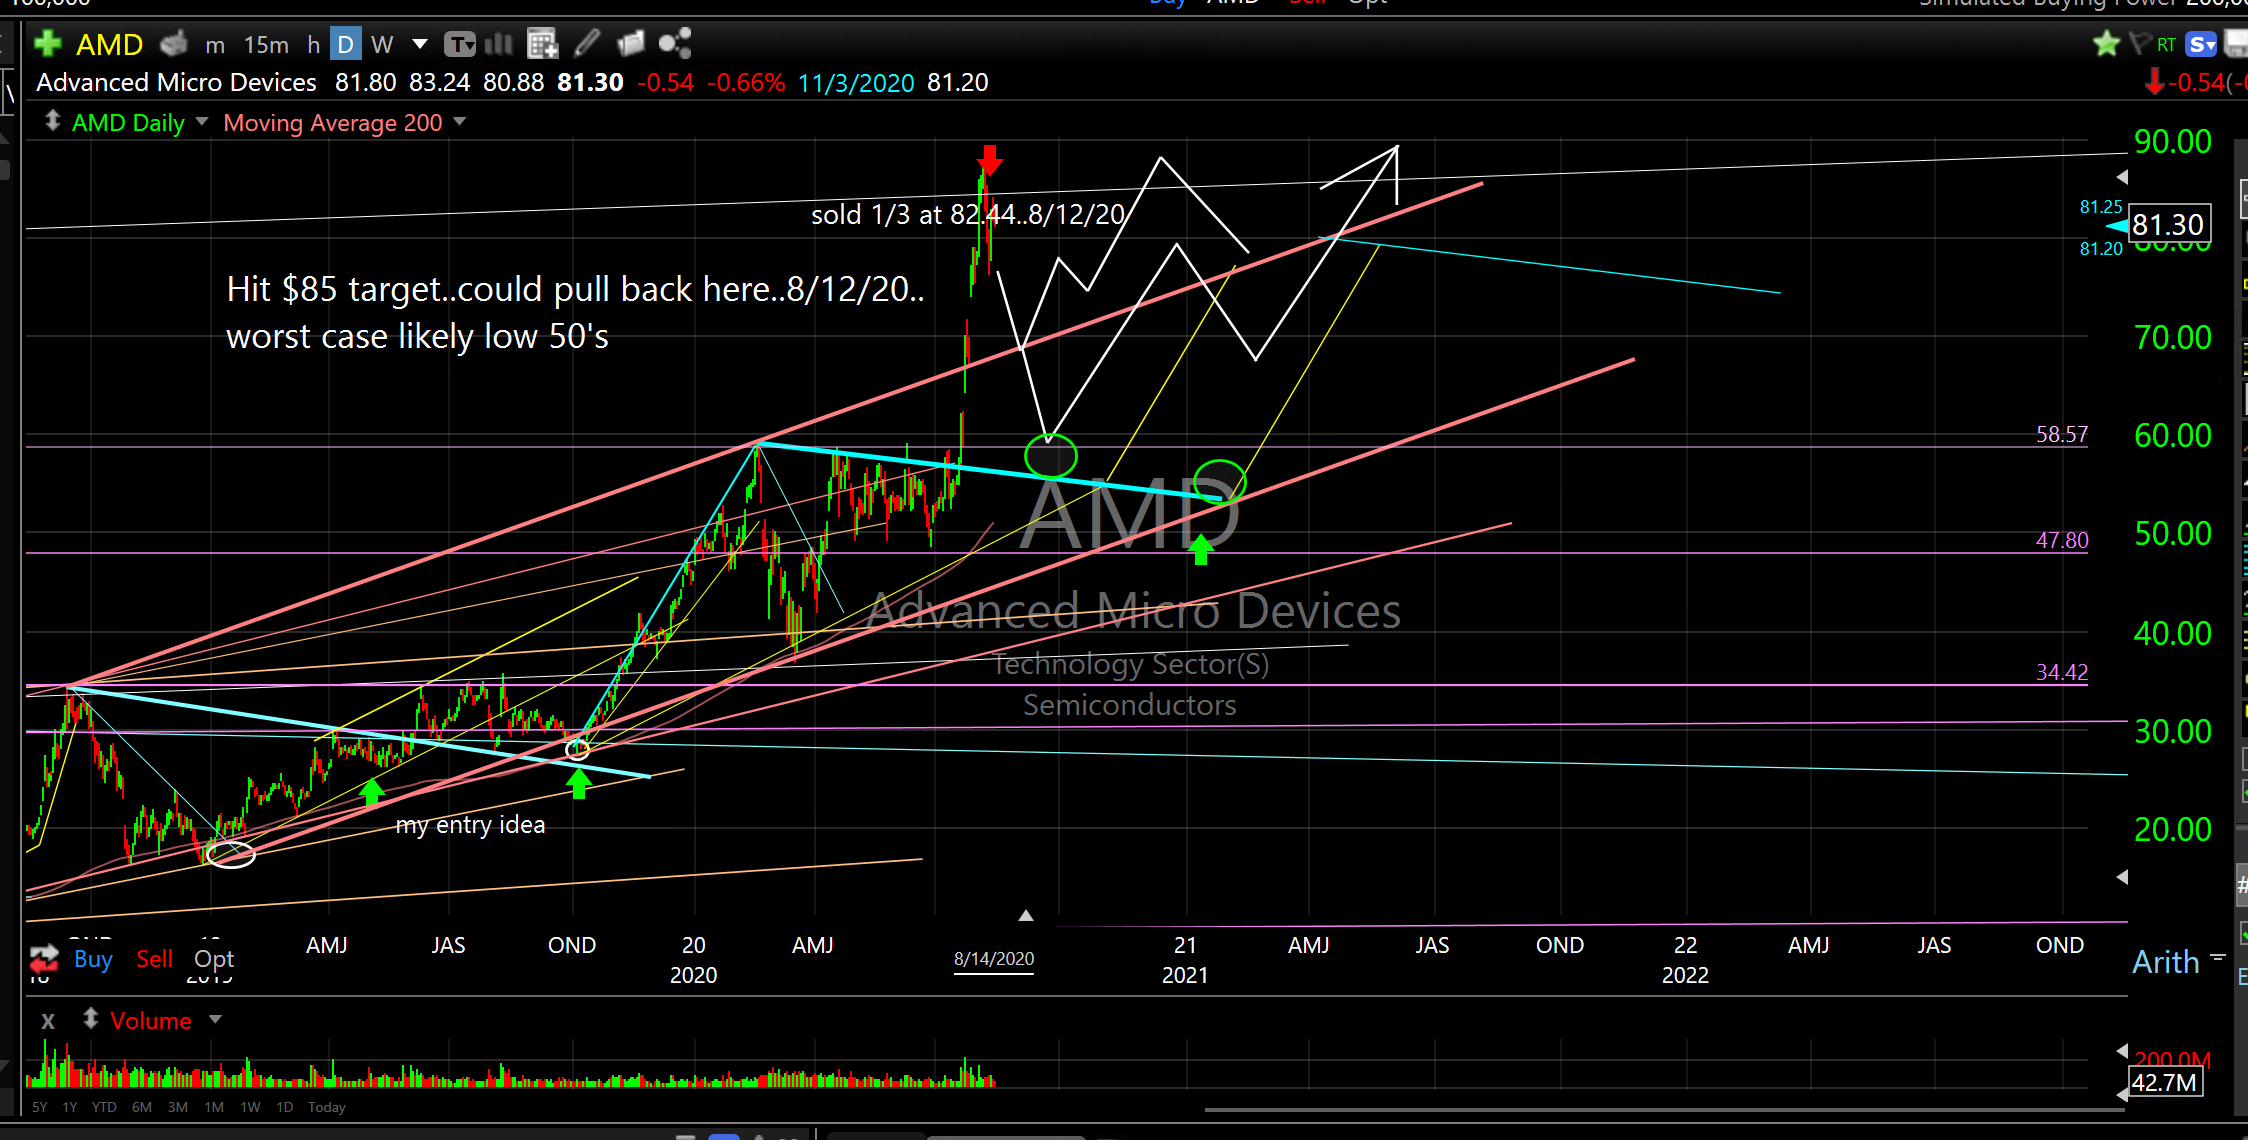2248x1140 pixels.
Task: Select the 6M range tab
Action: (x=142, y=1107)
